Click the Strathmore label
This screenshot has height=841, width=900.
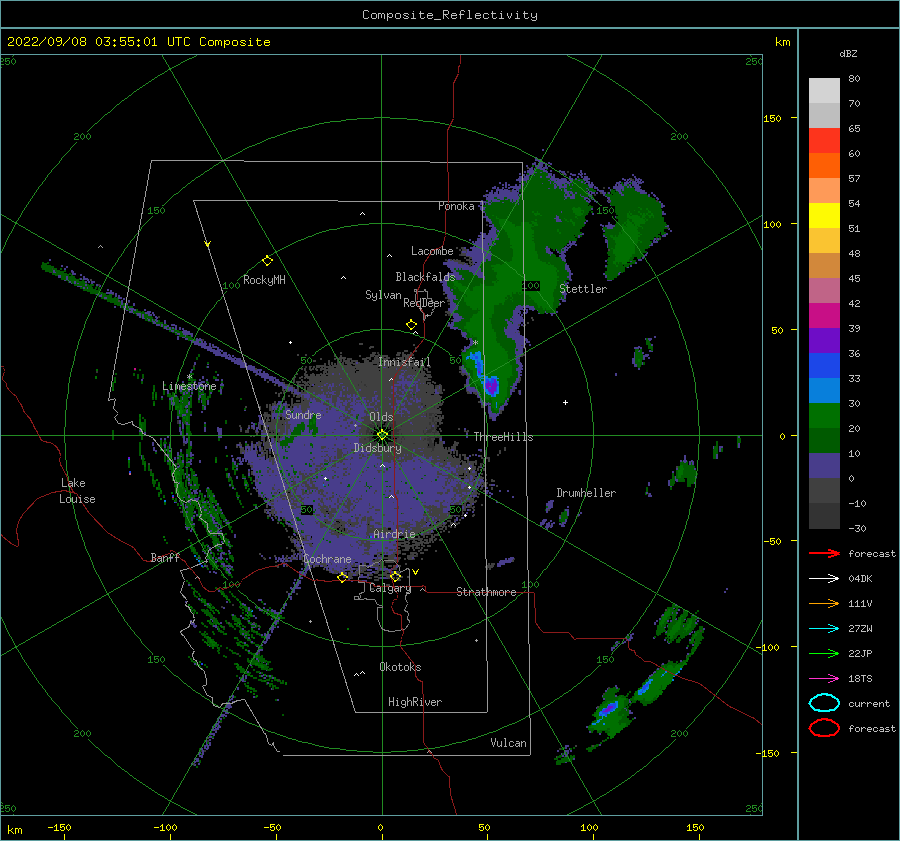click(486, 592)
